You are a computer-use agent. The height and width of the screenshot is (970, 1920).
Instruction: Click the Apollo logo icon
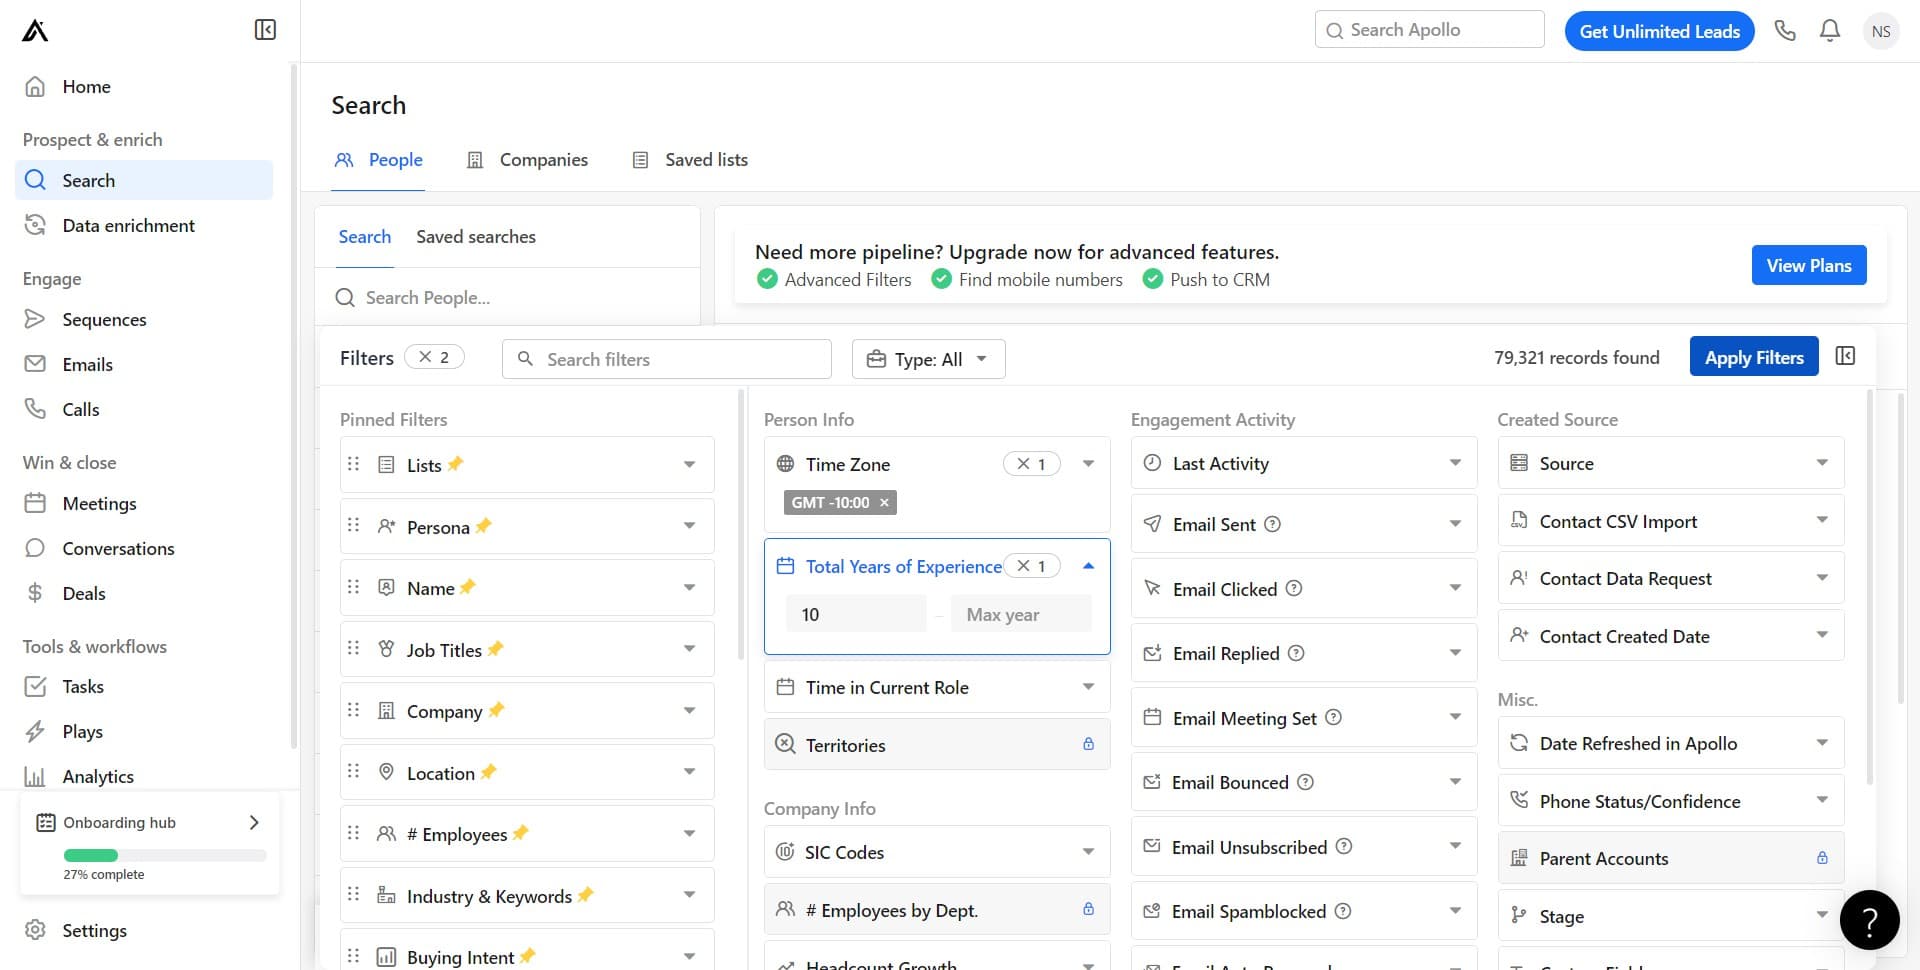pos(35,31)
